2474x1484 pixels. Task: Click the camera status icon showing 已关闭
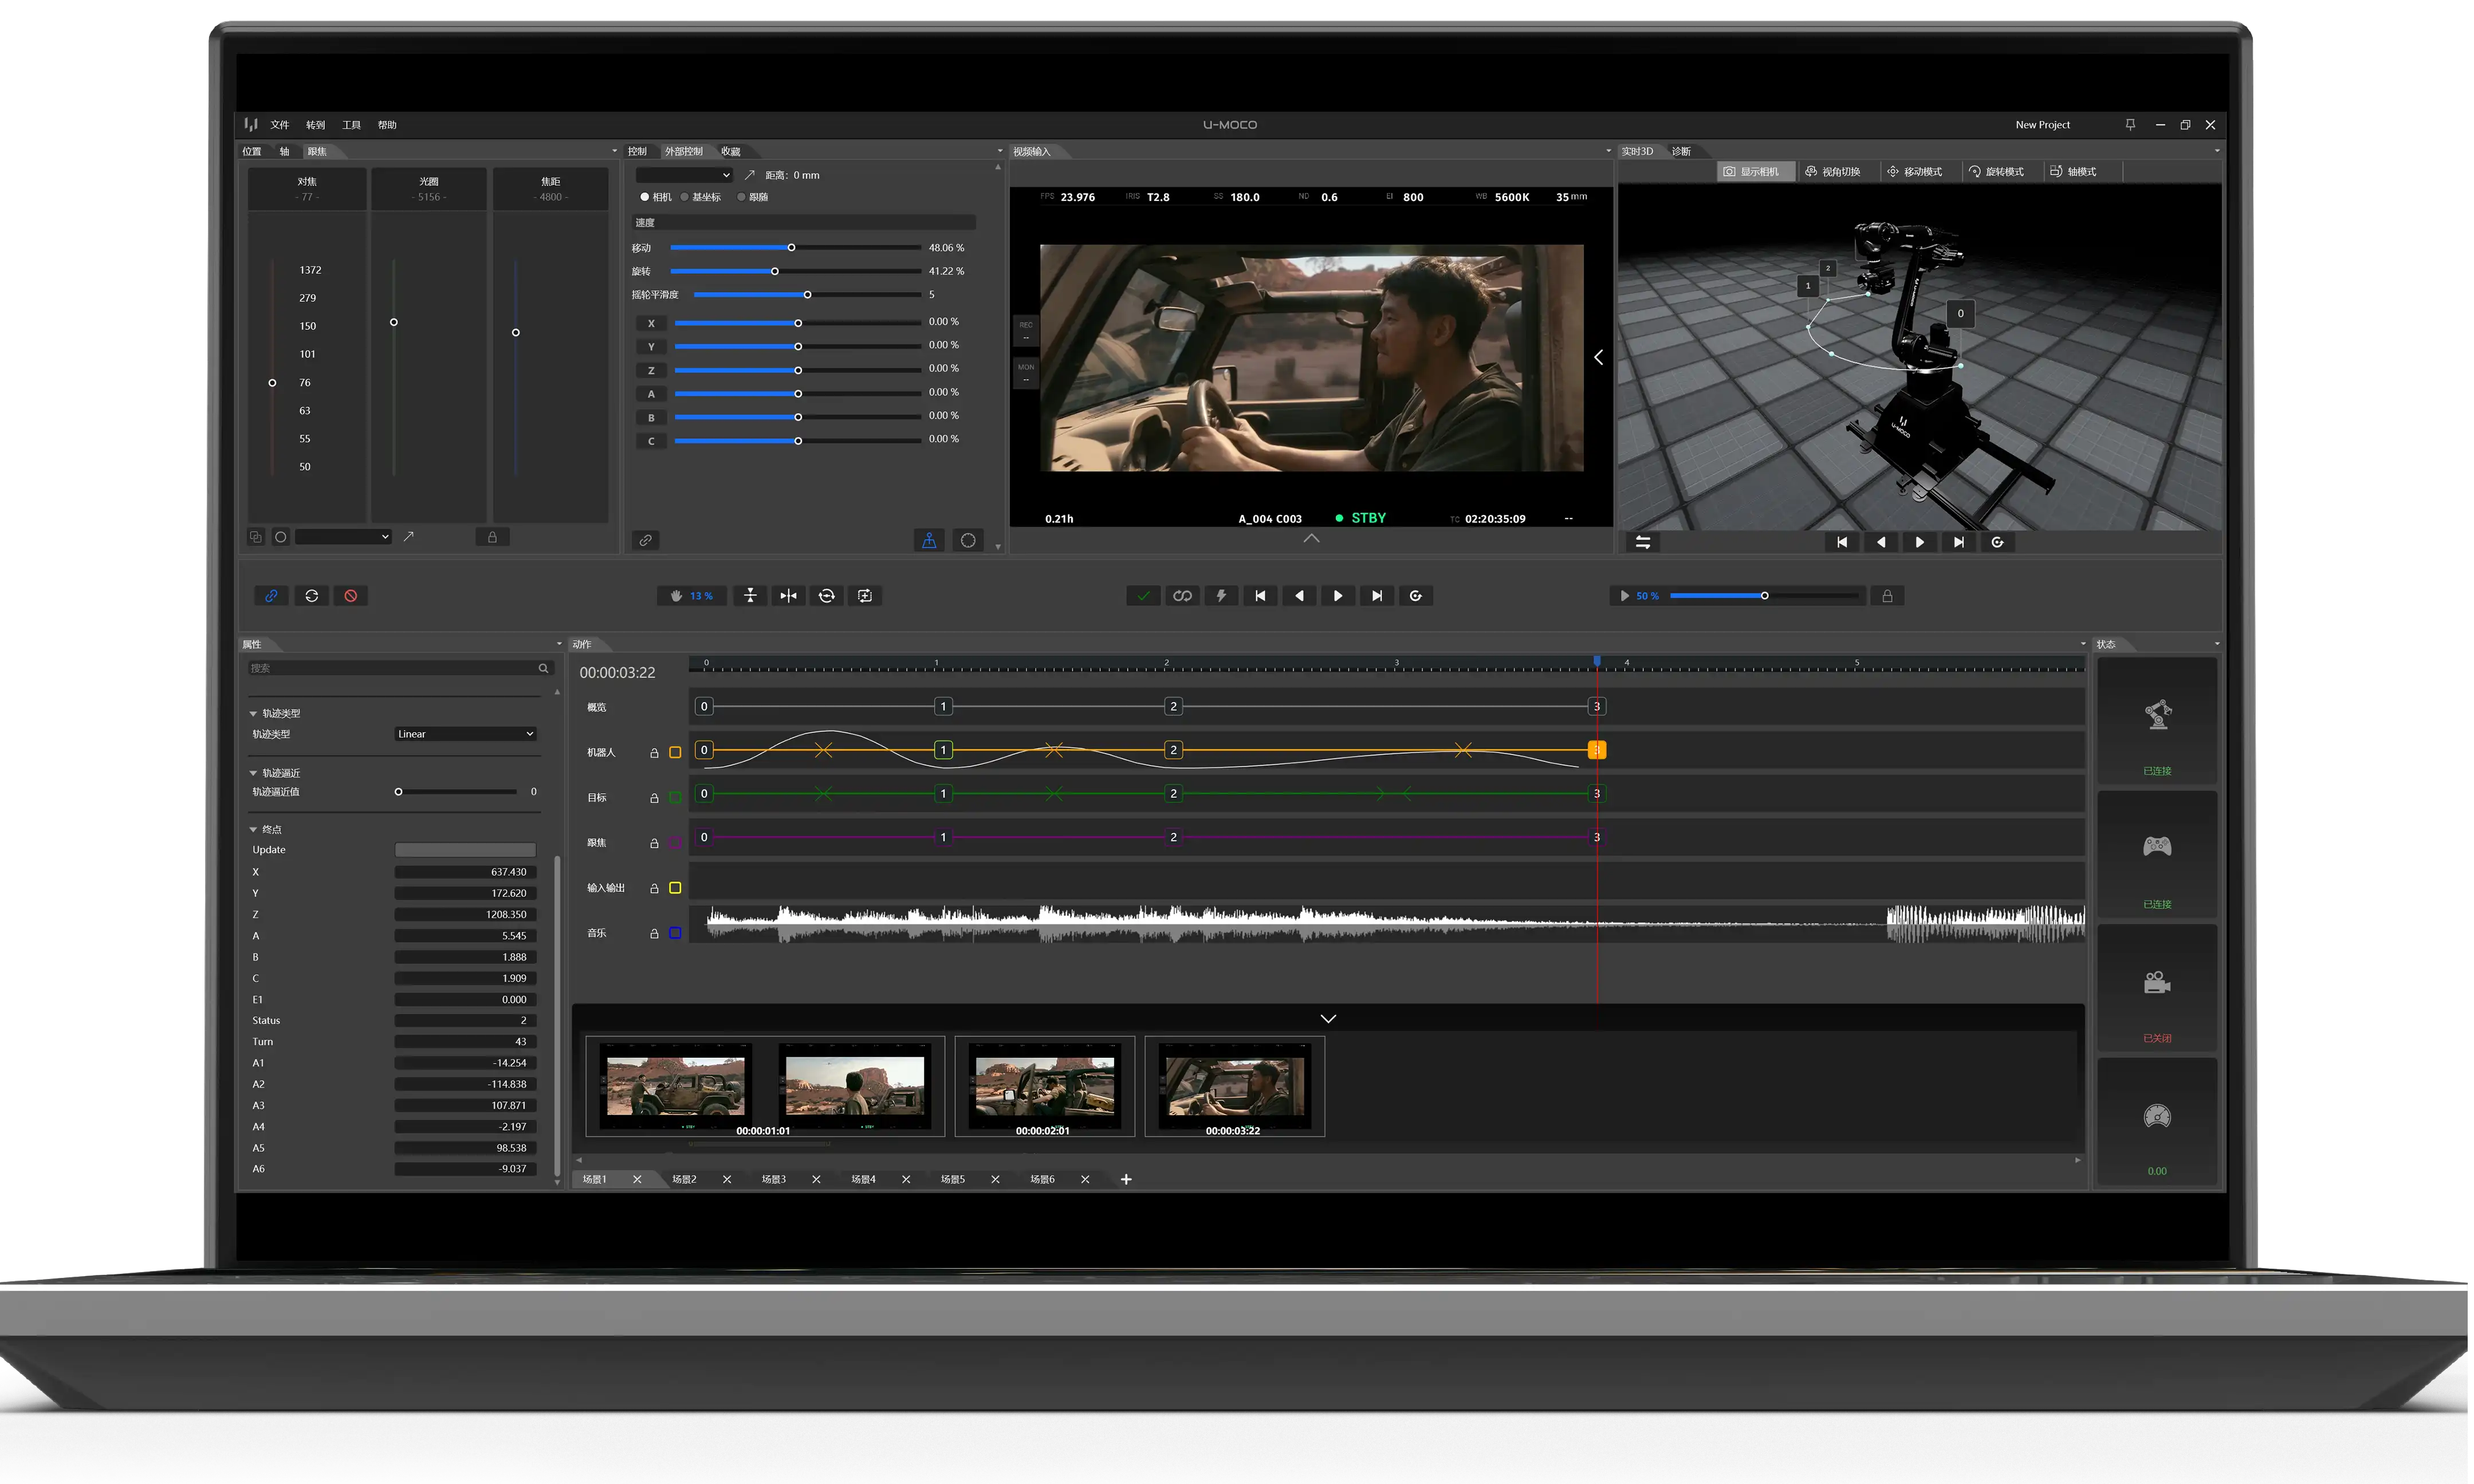pyautogui.click(x=2157, y=982)
